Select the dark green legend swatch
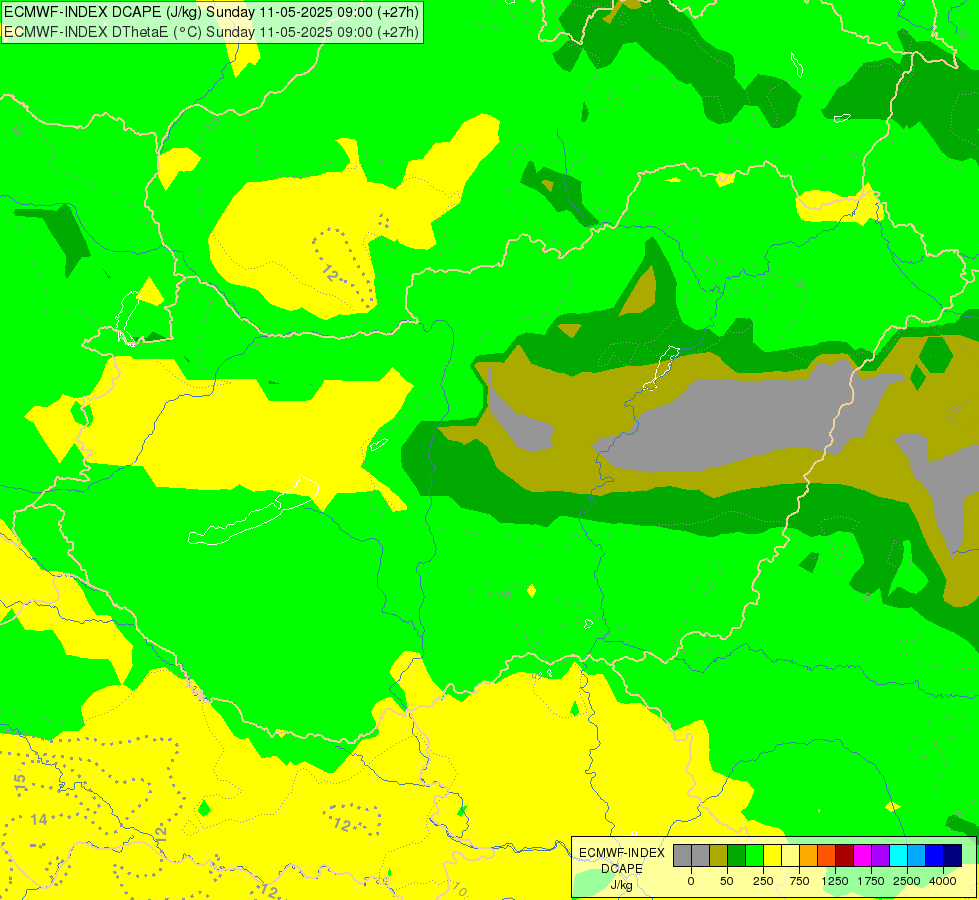The image size is (979, 900). 737,856
